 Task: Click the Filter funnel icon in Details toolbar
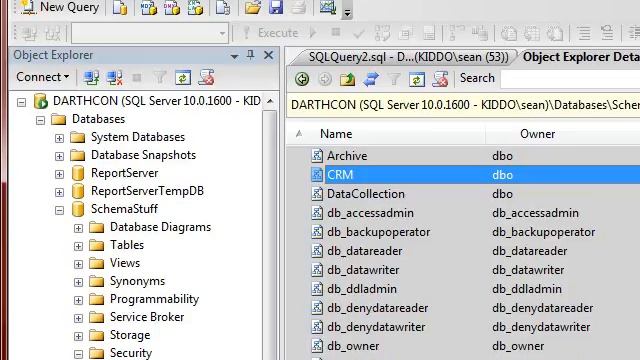coord(394,79)
